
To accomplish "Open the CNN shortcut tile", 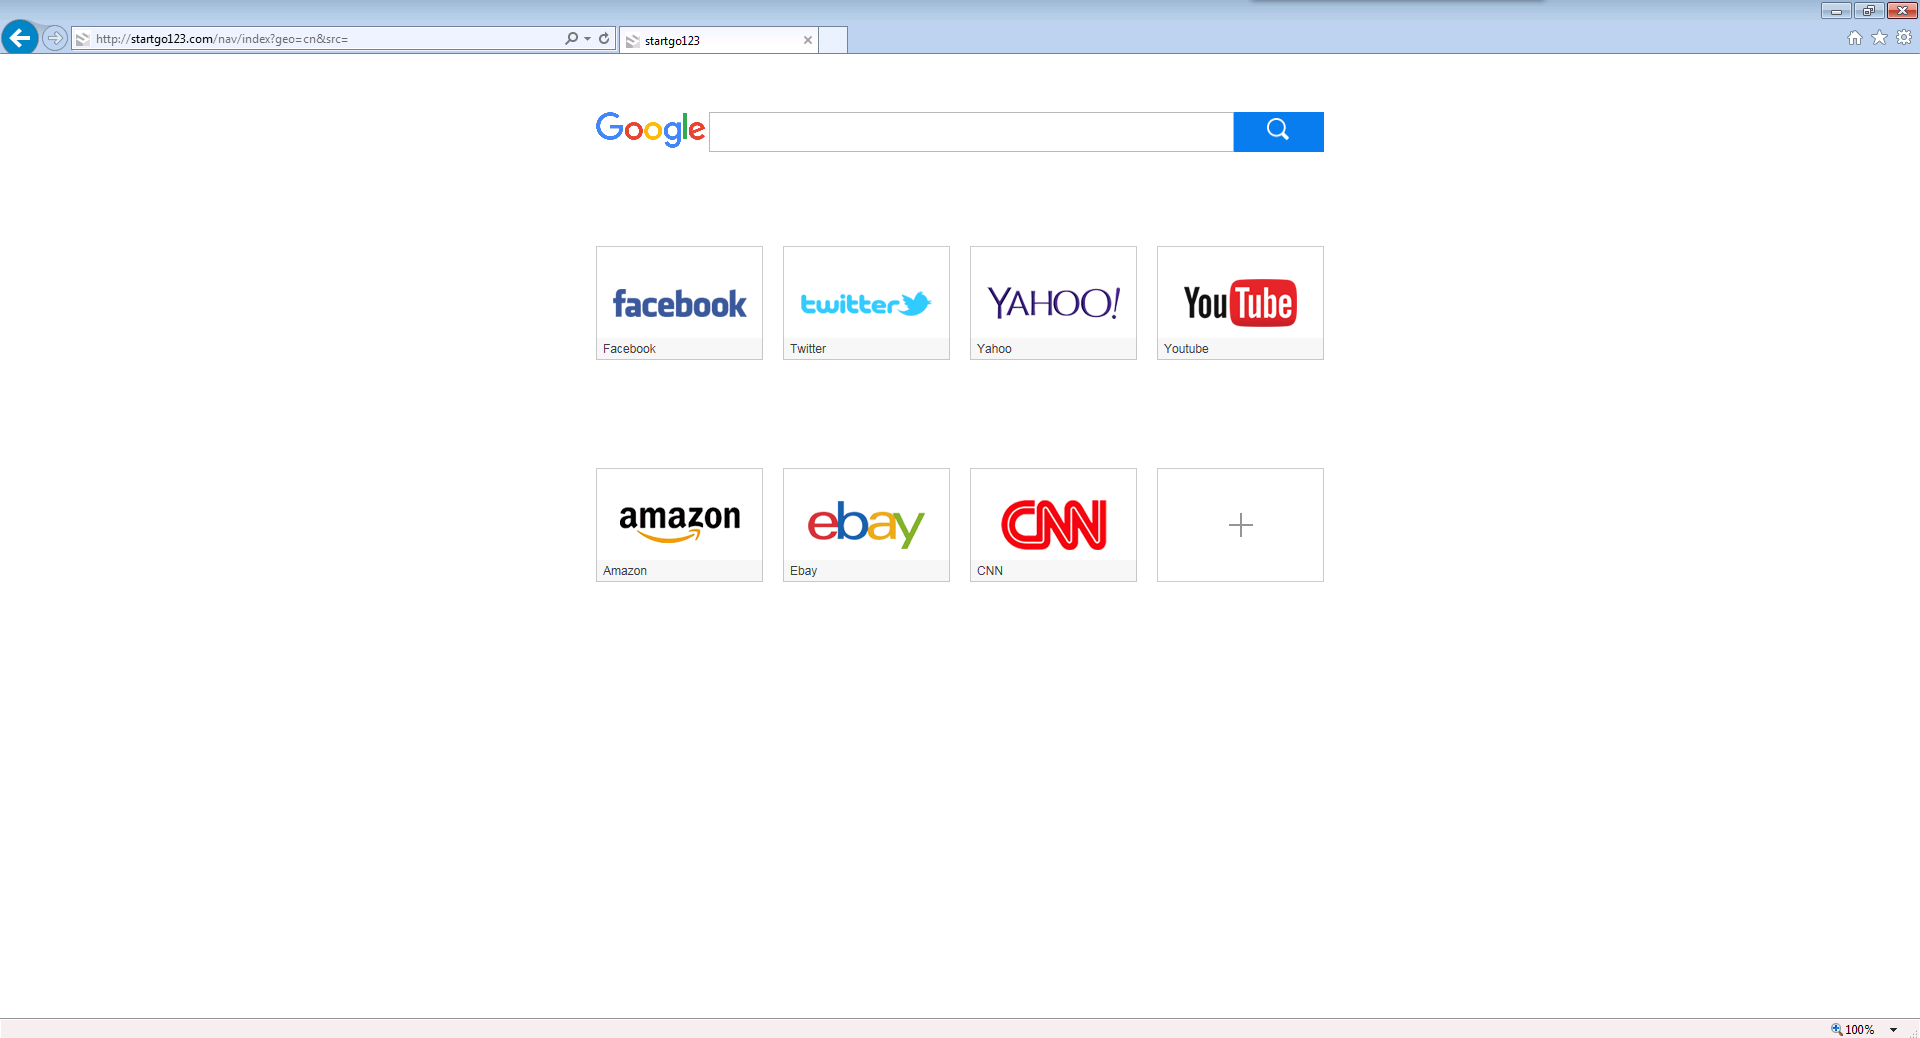I will (1053, 525).
